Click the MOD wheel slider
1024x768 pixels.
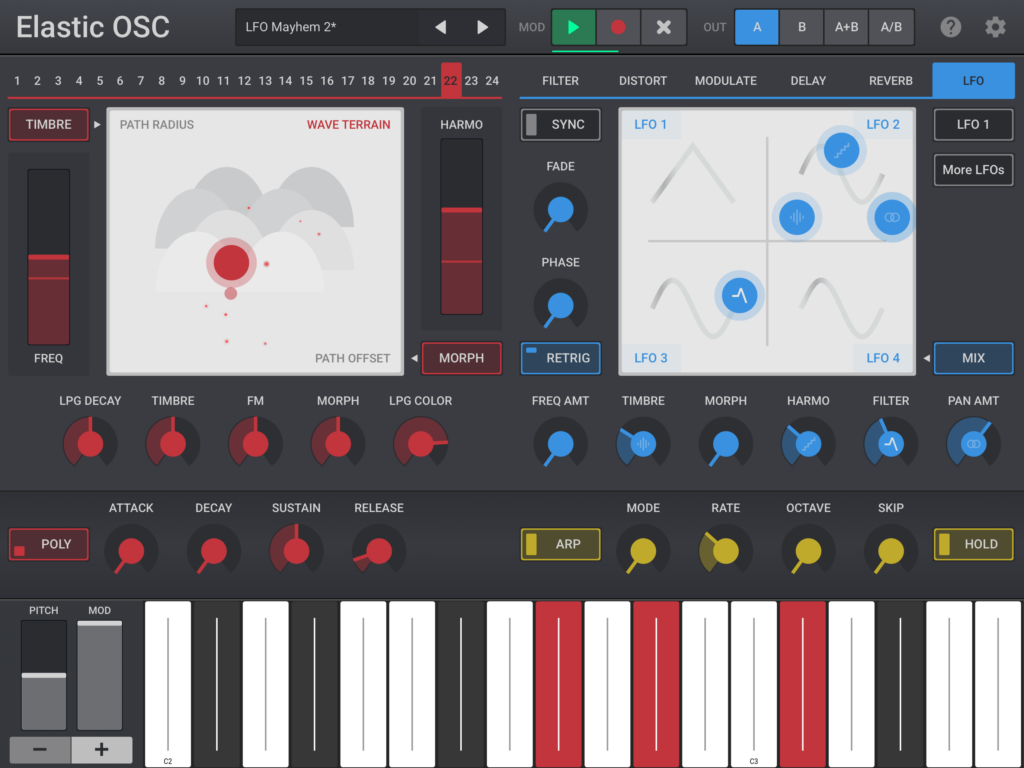pos(99,675)
